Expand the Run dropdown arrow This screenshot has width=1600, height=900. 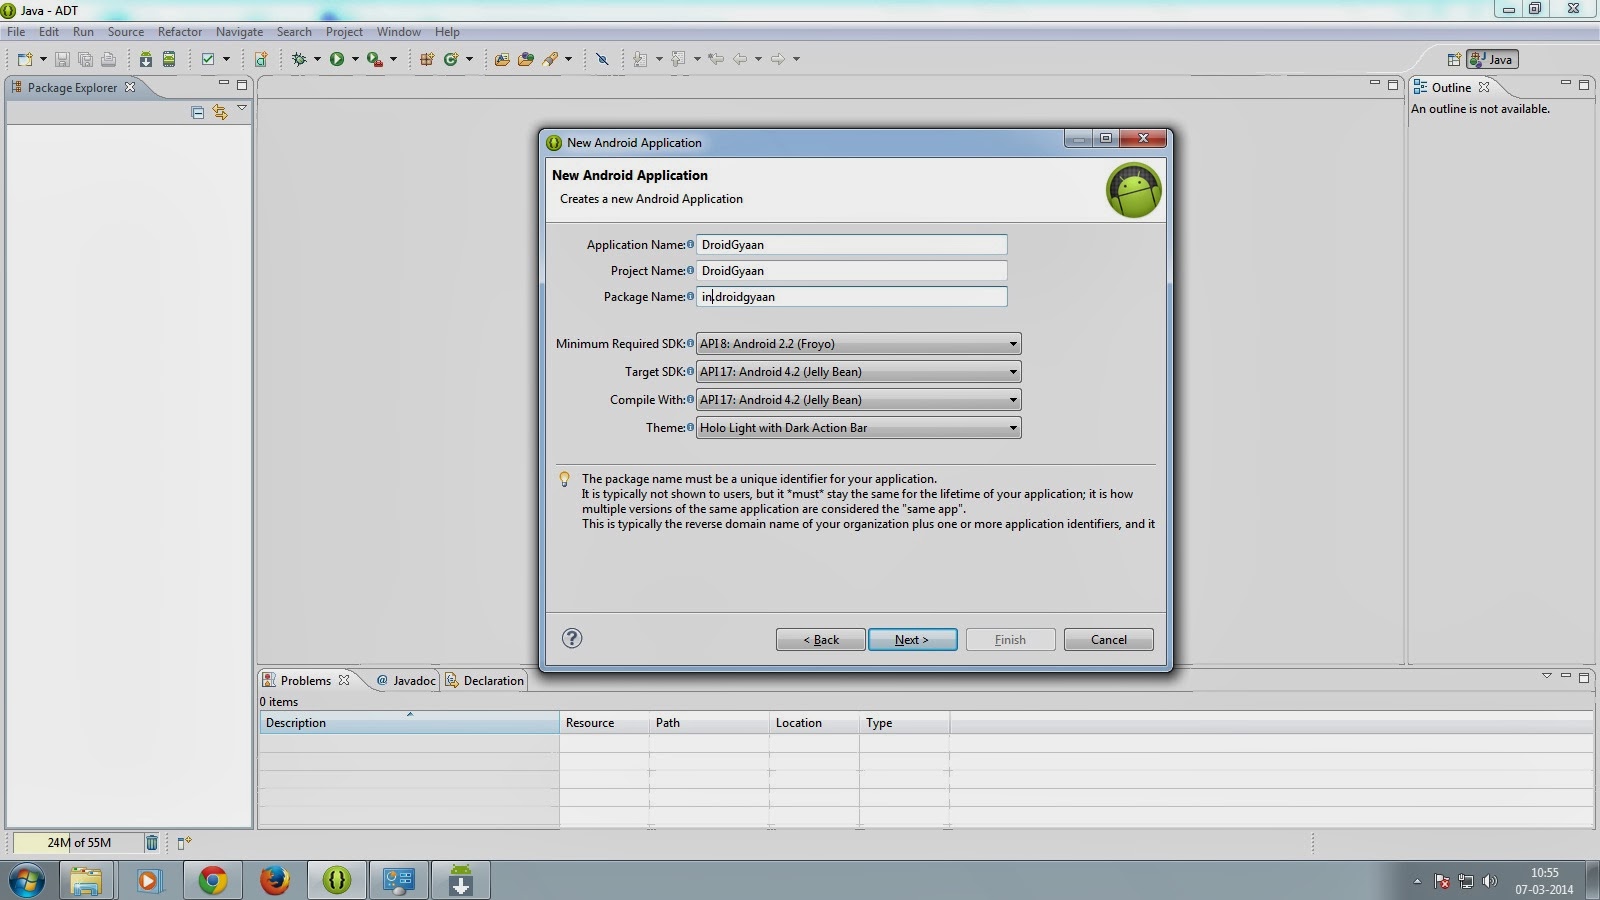(x=355, y=59)
